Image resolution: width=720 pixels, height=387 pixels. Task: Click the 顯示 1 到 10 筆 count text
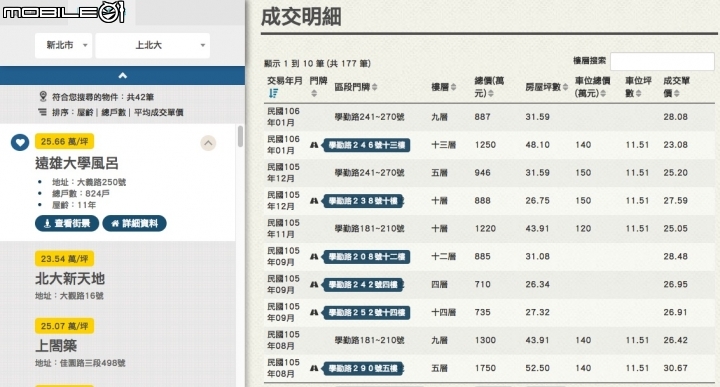click(x=317, y=63)
